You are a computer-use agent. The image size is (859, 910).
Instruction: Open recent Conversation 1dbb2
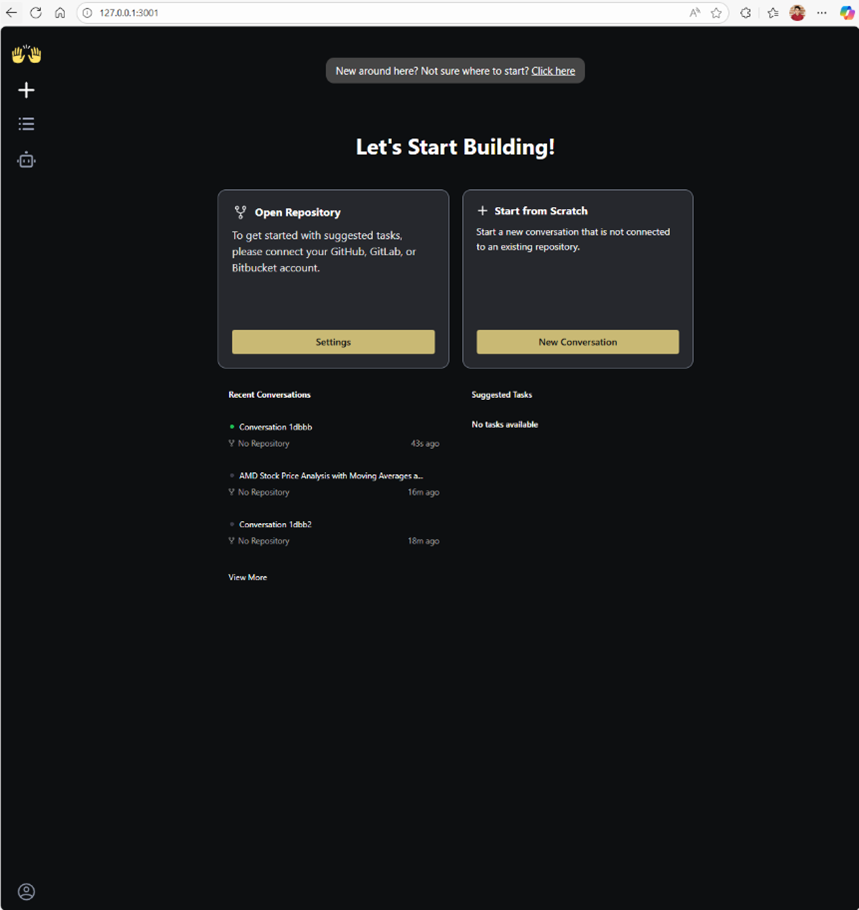coord(275,524)
